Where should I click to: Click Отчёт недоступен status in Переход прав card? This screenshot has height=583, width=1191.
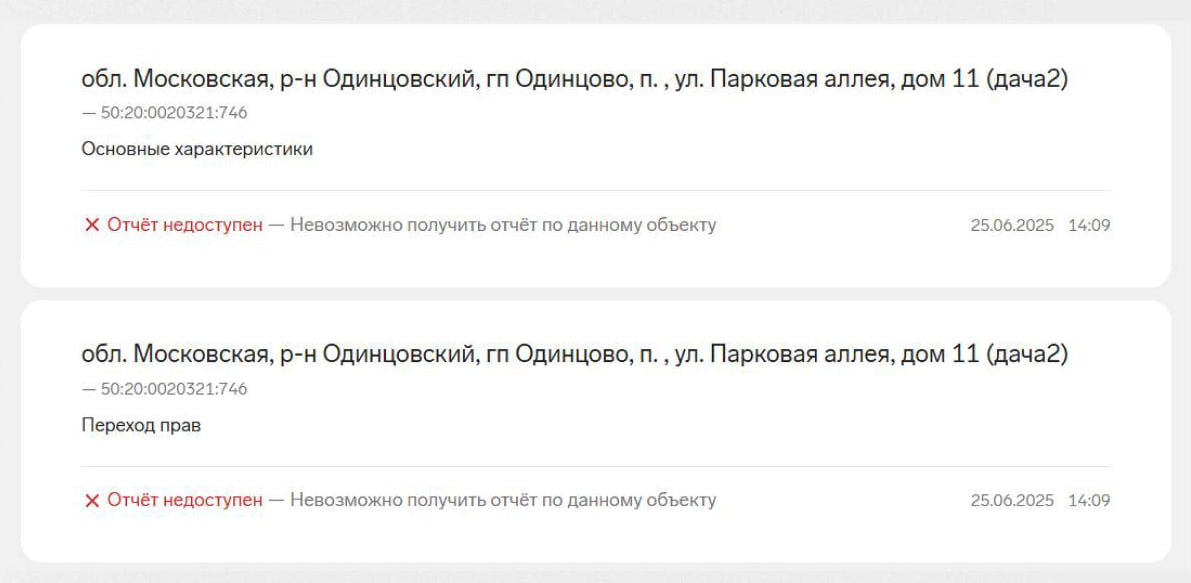pos(185,500)
